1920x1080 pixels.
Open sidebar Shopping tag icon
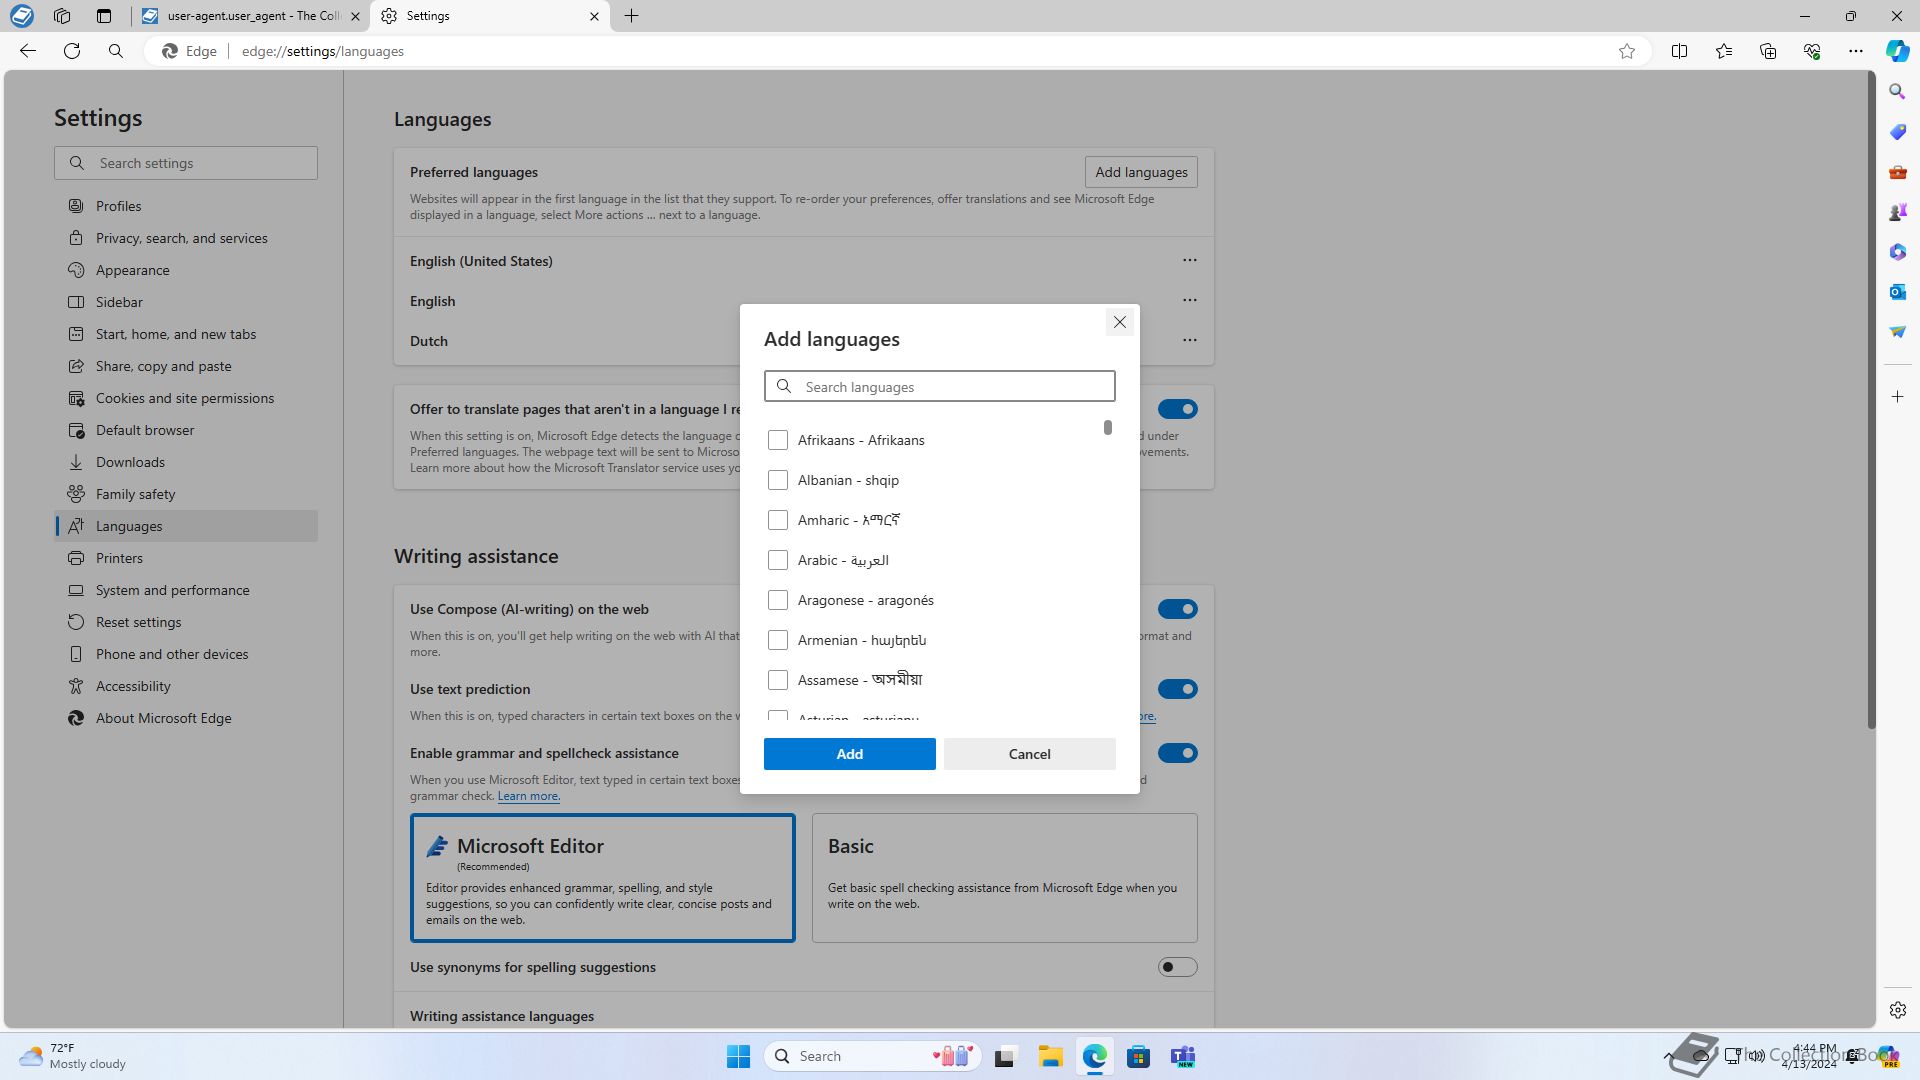(1897, 132)
